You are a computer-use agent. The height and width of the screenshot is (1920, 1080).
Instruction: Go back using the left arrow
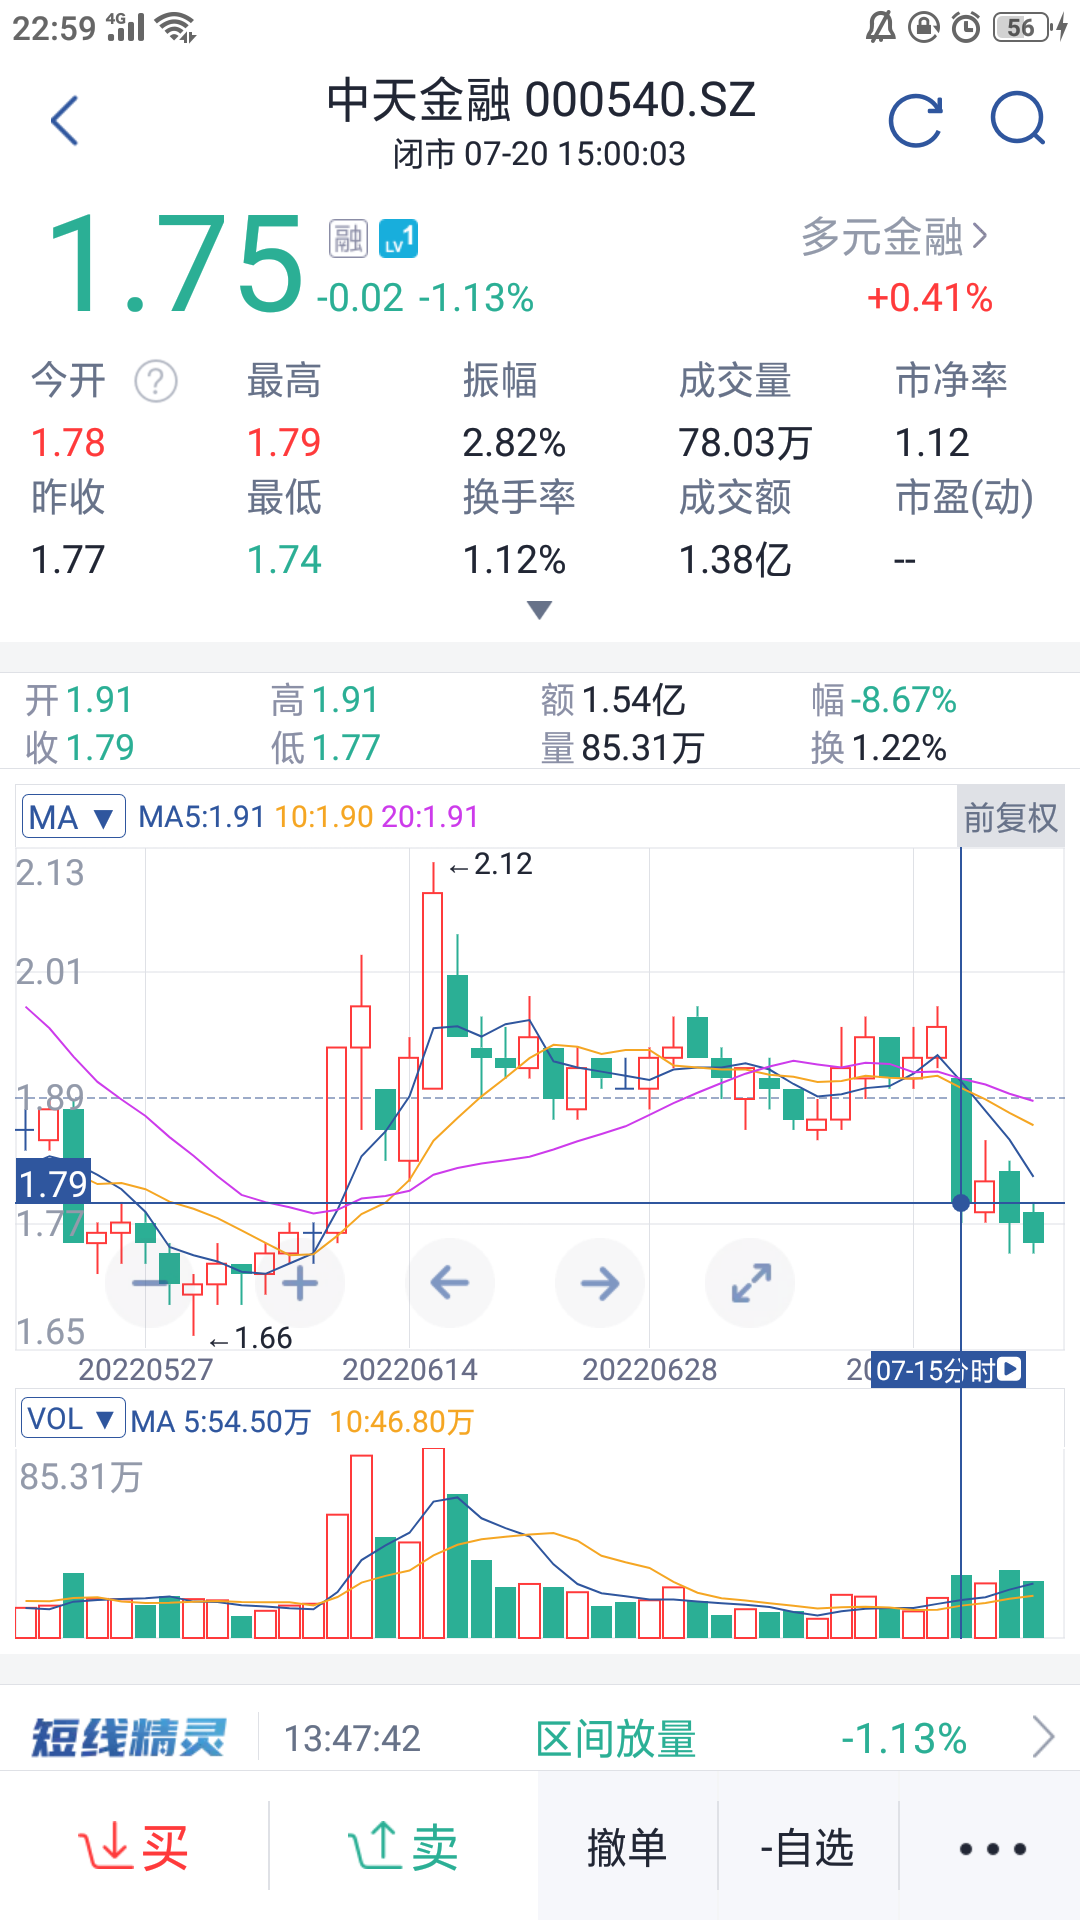[x=65, y=121]
